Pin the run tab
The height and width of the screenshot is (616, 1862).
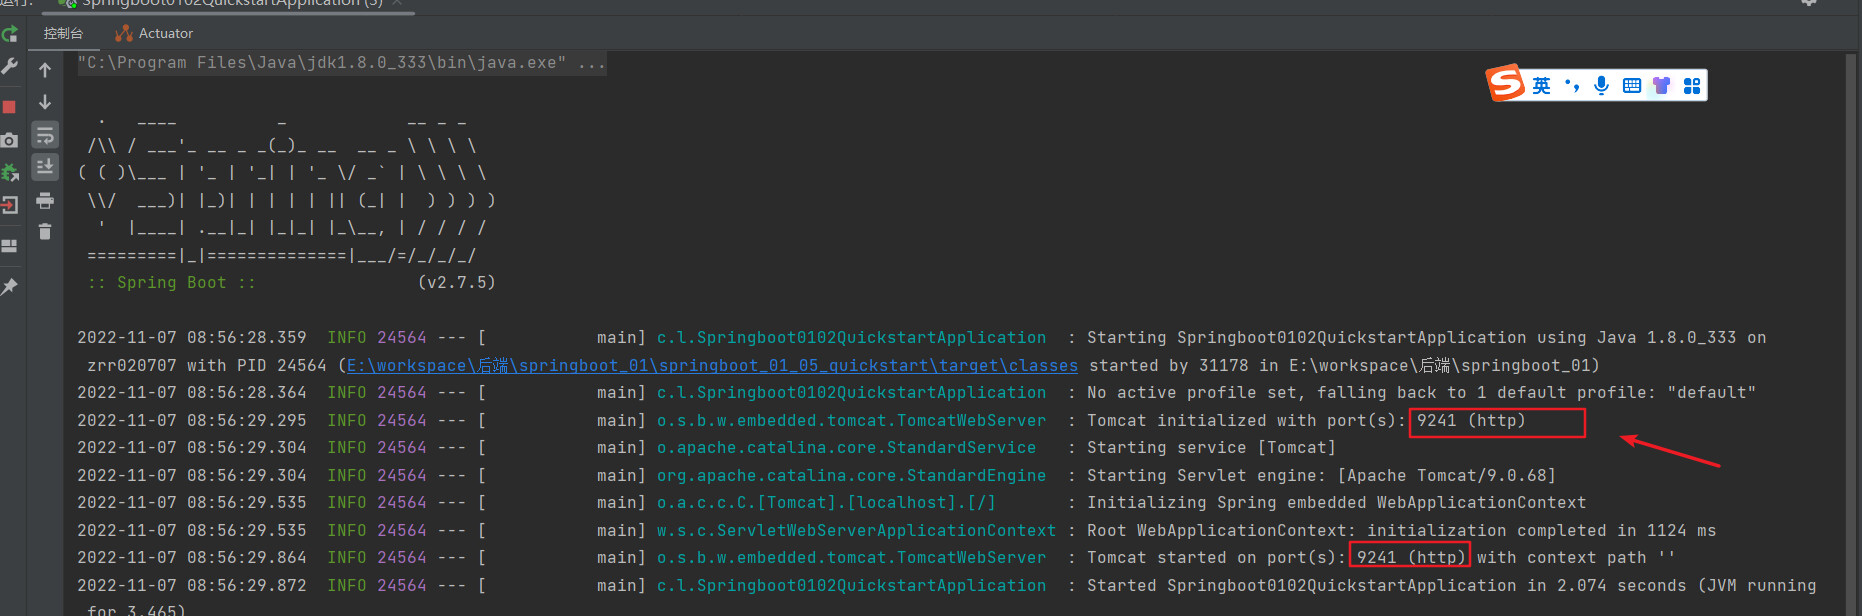(x=9, y=287)
